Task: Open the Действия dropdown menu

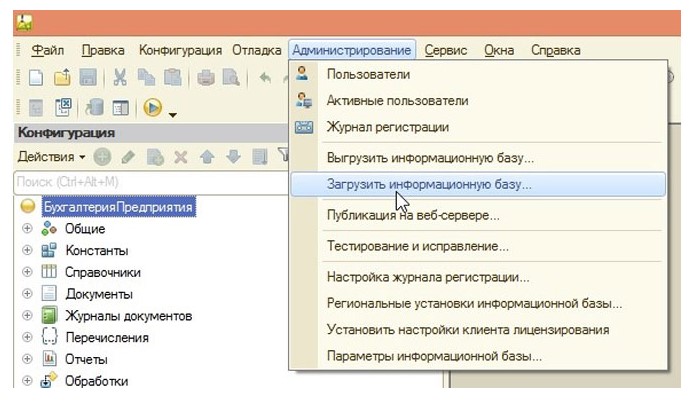Action: click(x=51, y=157)
